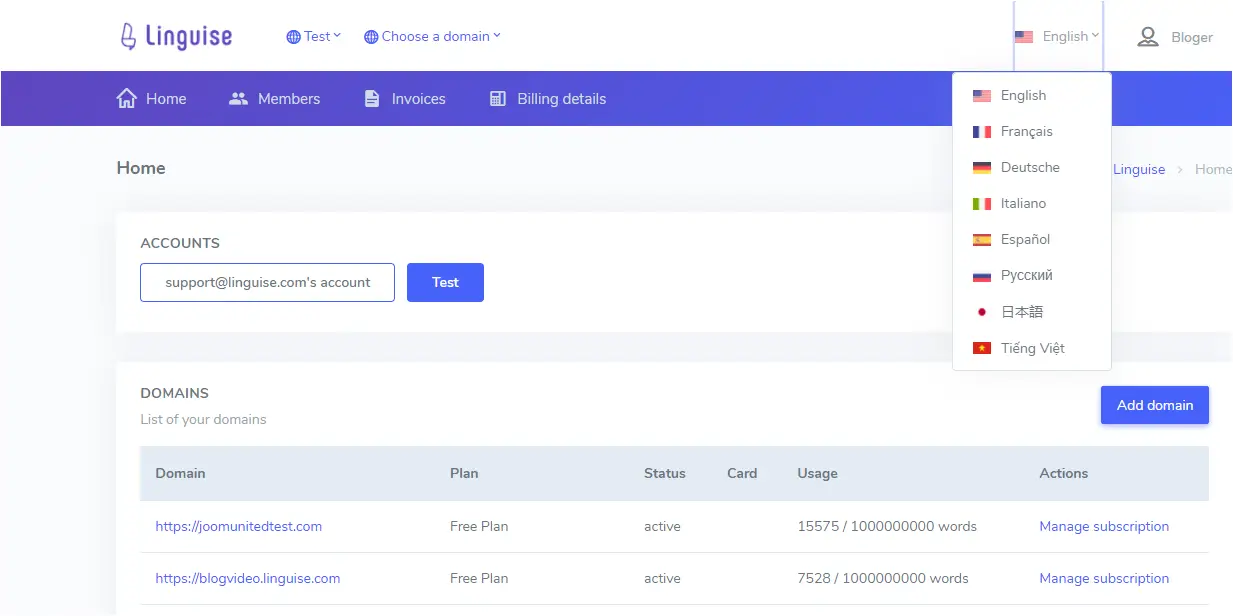
Task: Click the Bloger user profile icon
Action: [x=1148, y=37]
